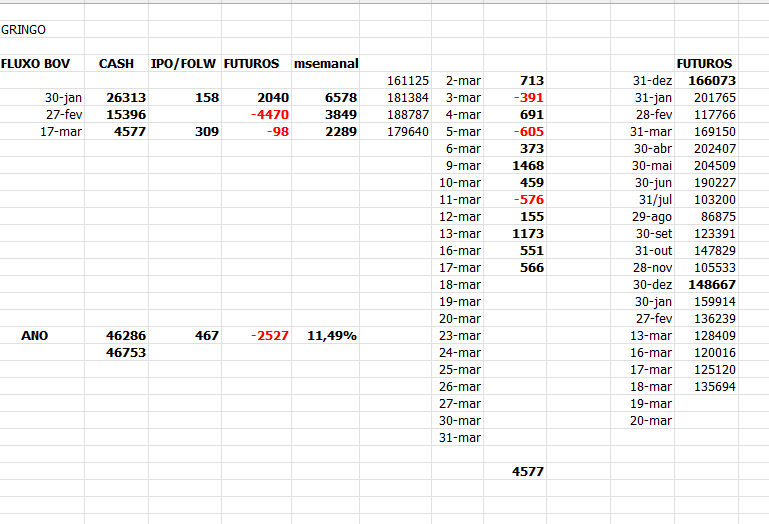Select the 31-mar date cell
The image size is (769, 524).
click(x=460, y=438)
